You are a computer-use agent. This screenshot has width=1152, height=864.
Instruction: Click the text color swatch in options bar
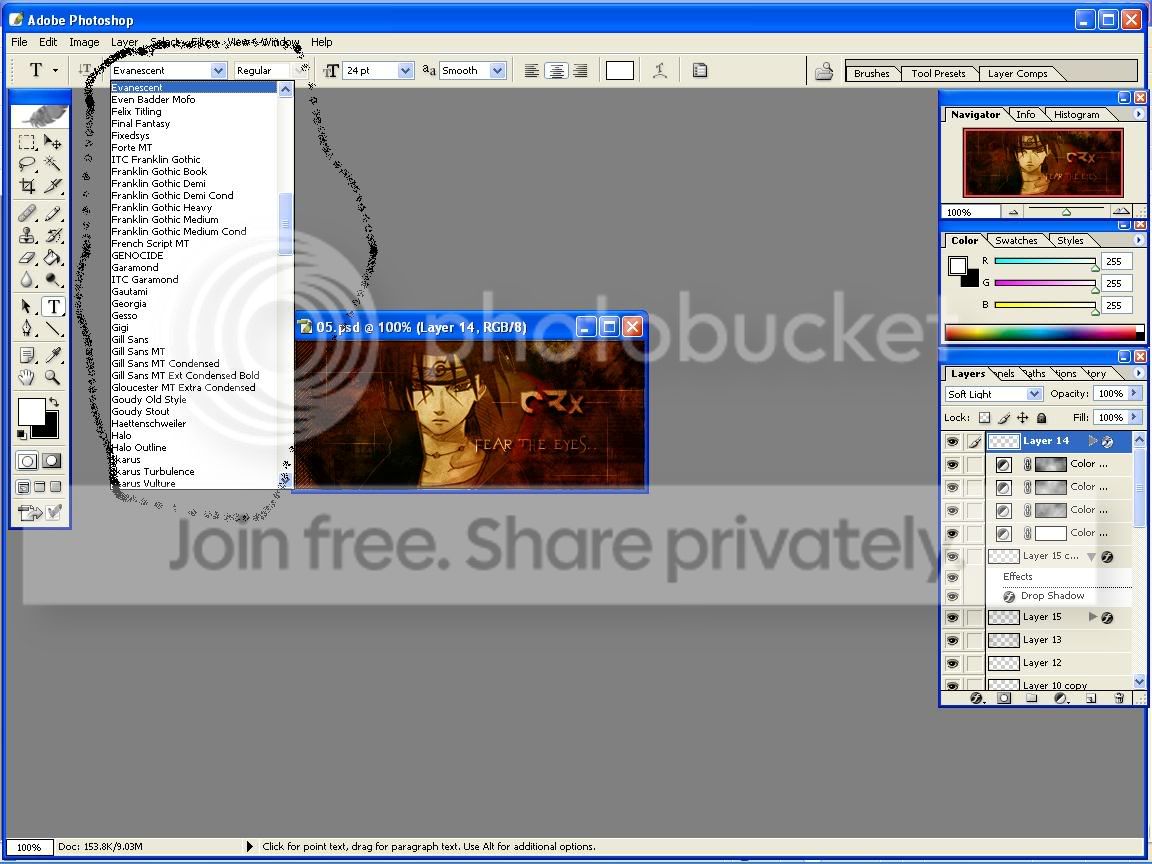coord(619,71)
